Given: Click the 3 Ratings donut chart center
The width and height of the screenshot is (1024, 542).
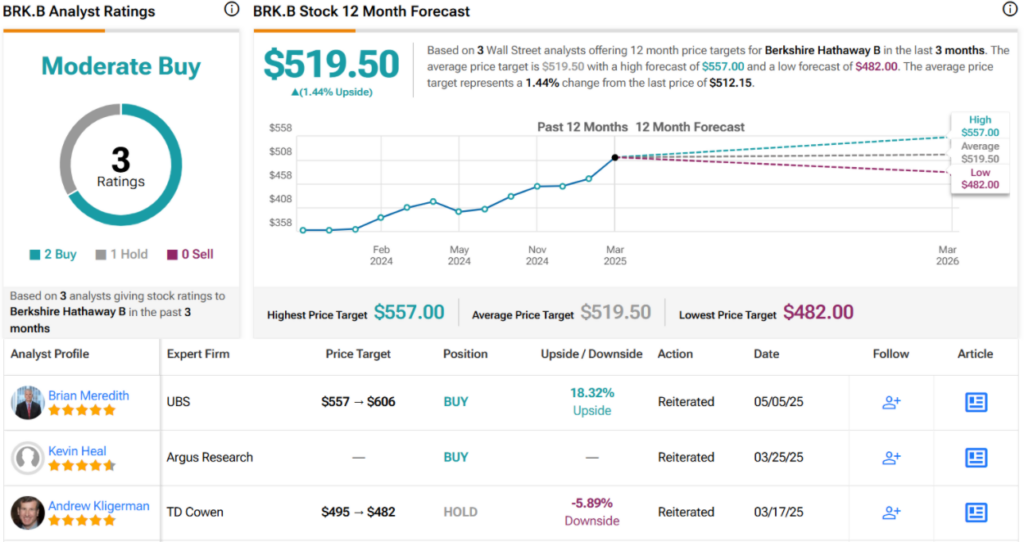Looking at the screenshot, I should click(121, 165).
